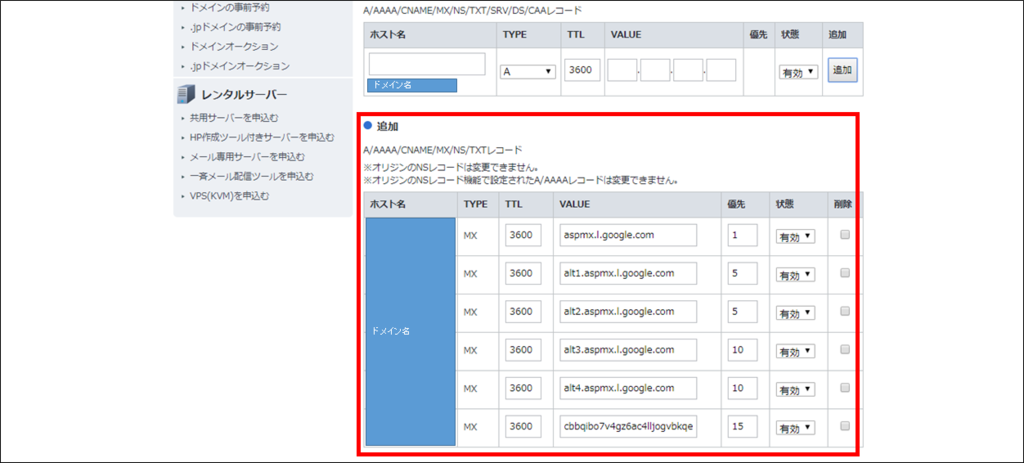Open 状態 dropdown for alt3.aspmx.l.google.com row
Screen dimensions: 1024x463
[795, 351]
